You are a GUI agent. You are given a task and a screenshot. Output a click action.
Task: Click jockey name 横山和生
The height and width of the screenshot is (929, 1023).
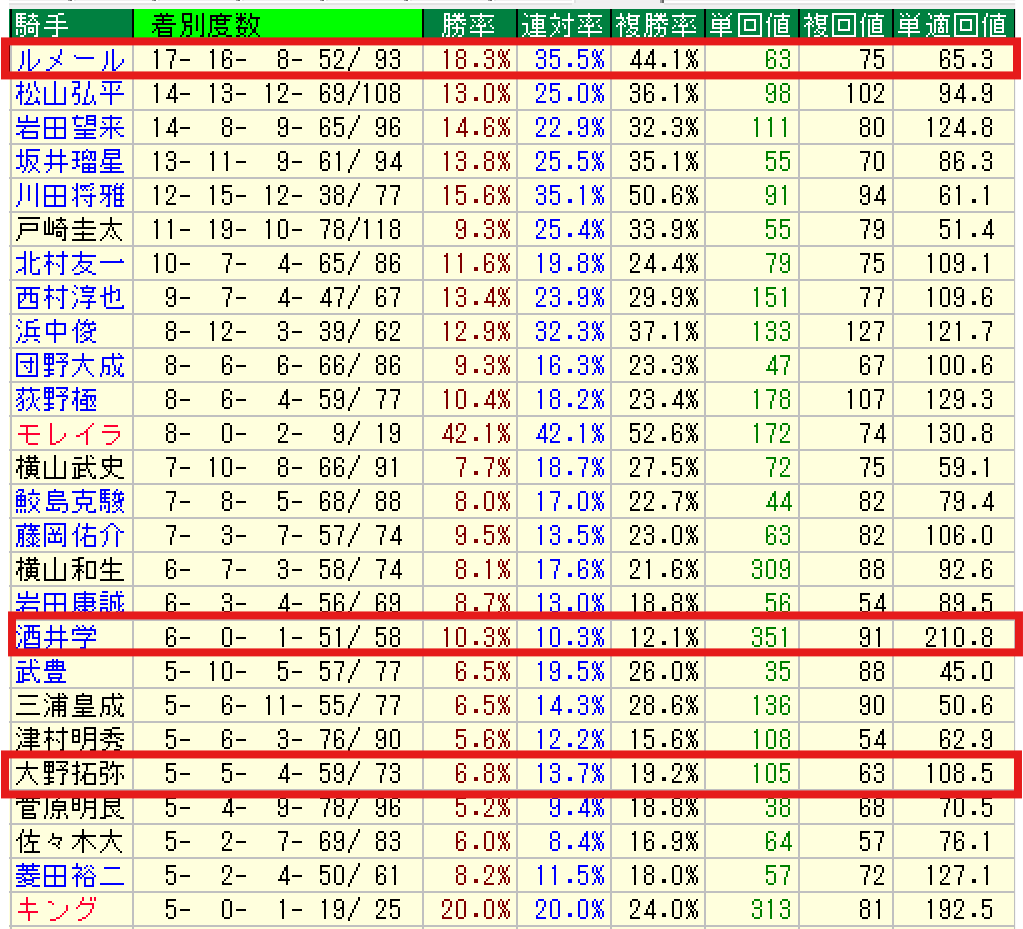[70, 569]
